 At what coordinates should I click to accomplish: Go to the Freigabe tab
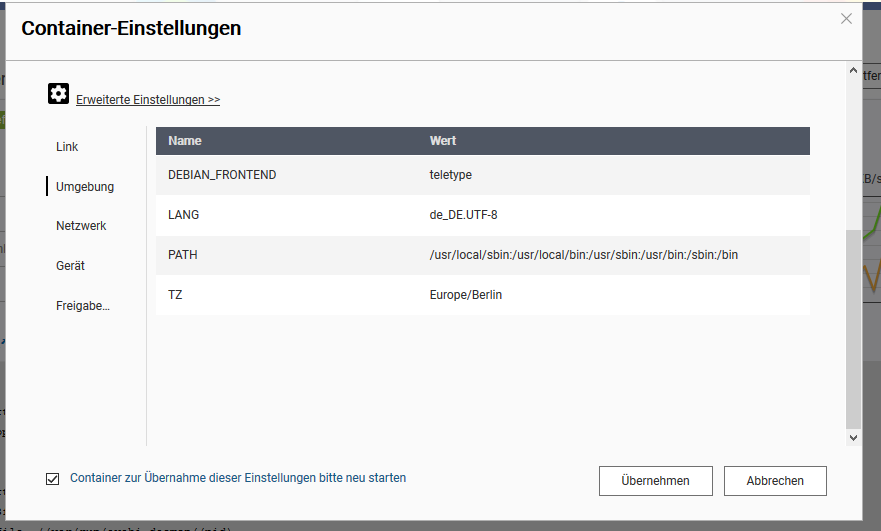(83, 306)
